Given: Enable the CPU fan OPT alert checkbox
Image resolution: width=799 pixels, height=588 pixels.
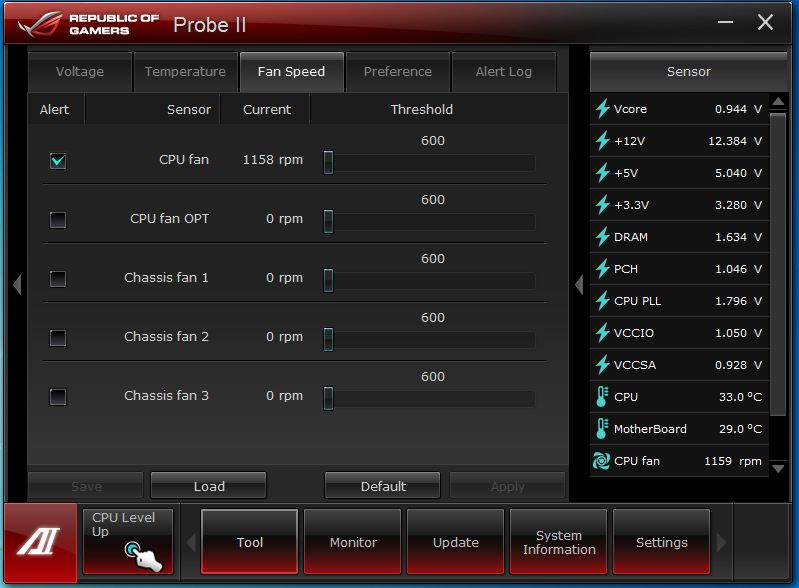Looking at the screenshot, I should tap(58, 220).
